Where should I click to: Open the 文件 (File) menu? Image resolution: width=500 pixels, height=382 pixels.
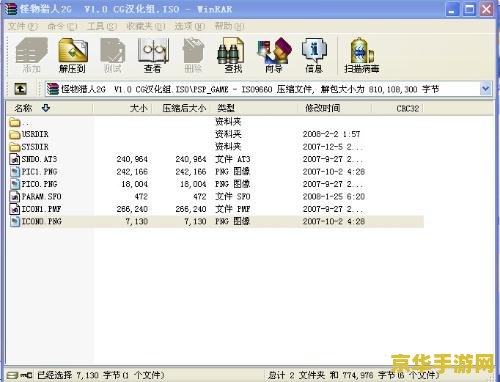pos(22,26)
